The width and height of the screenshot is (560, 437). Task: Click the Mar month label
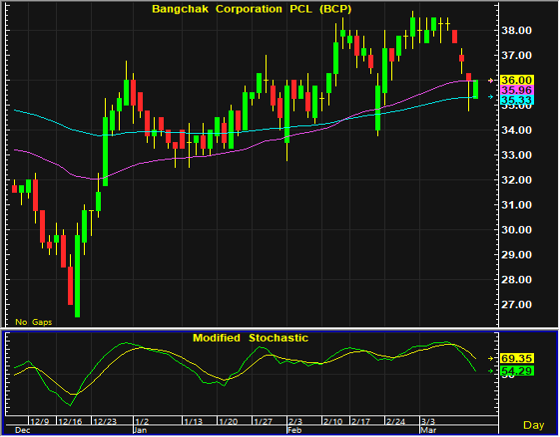[428, 430]
